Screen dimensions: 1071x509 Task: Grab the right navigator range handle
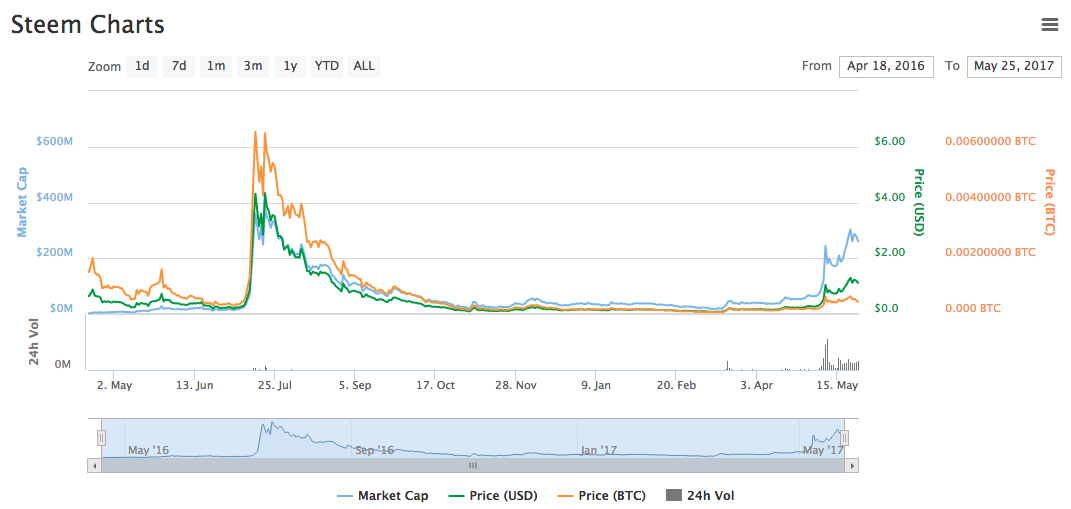[845, 438]
